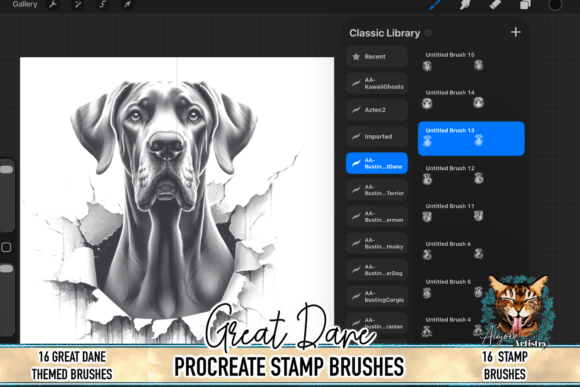Tap the square modify button on sidebar
The width and height of the screenshot is (580, 387).
click(6, 247)
